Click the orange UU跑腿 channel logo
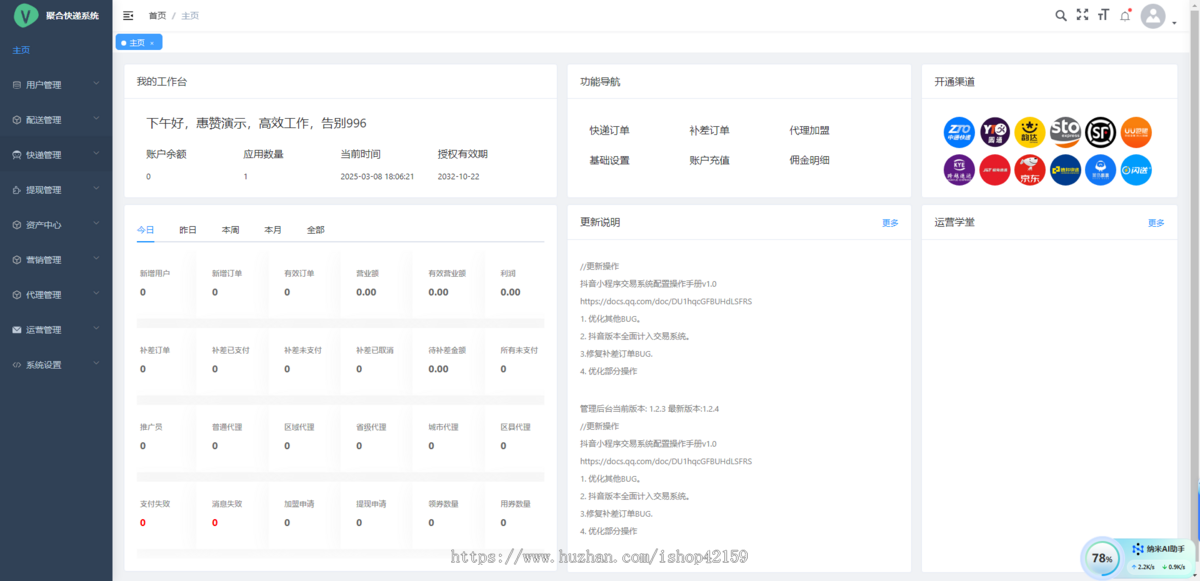Image resolution: width=1200 pixels, height=581 pixels. (x=1136, y=132)
